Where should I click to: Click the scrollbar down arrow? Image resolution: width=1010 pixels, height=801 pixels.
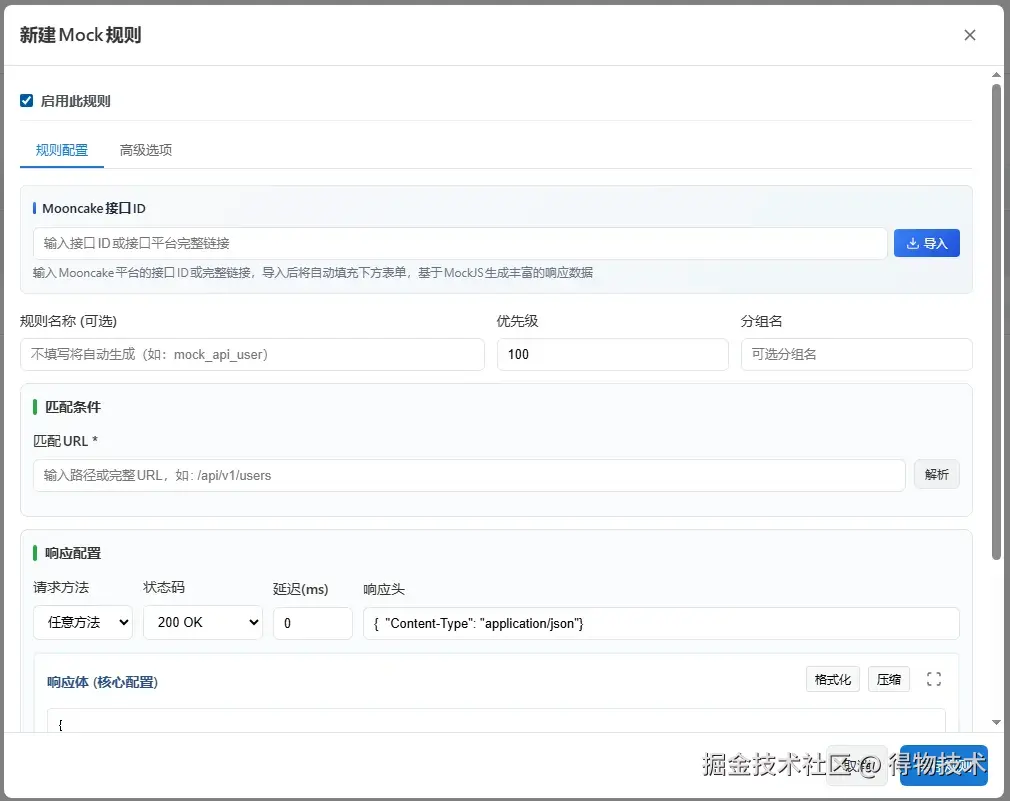(x=996, y=722)
